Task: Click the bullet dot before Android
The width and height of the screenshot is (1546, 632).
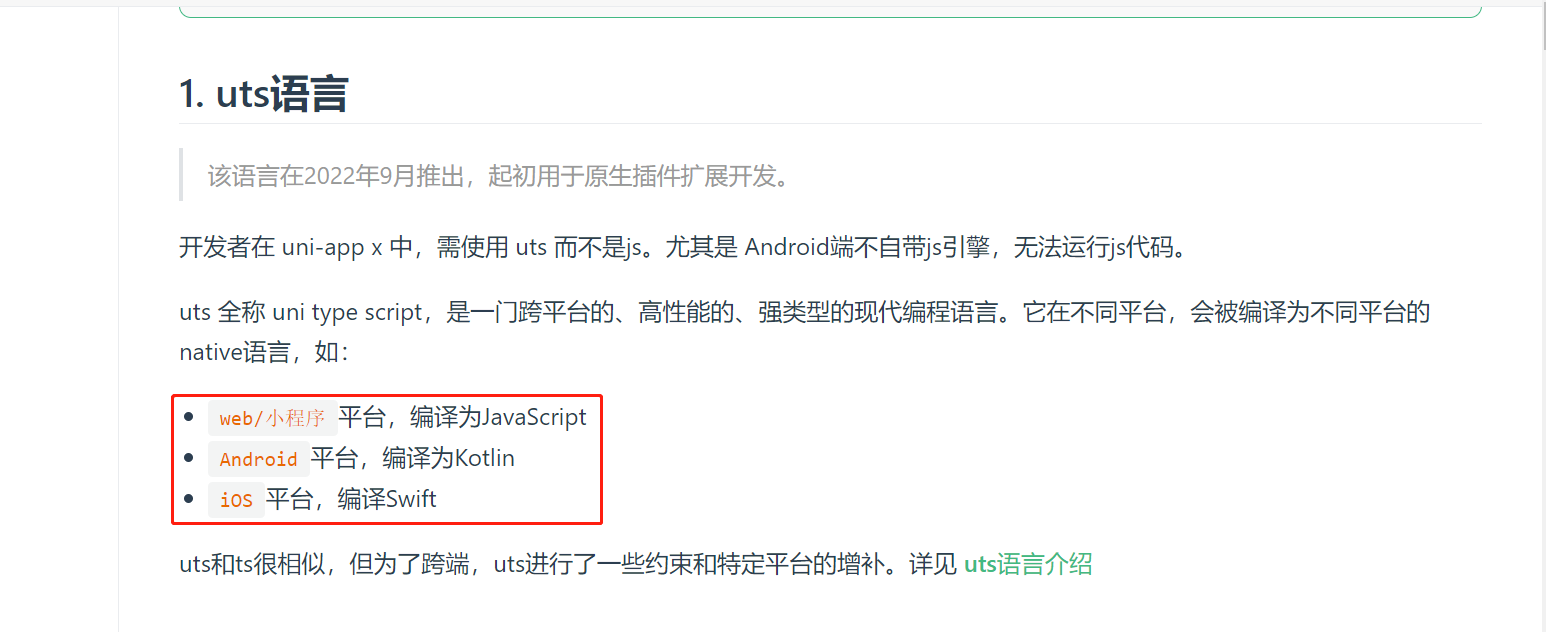Action: click(x=189, y=458)
